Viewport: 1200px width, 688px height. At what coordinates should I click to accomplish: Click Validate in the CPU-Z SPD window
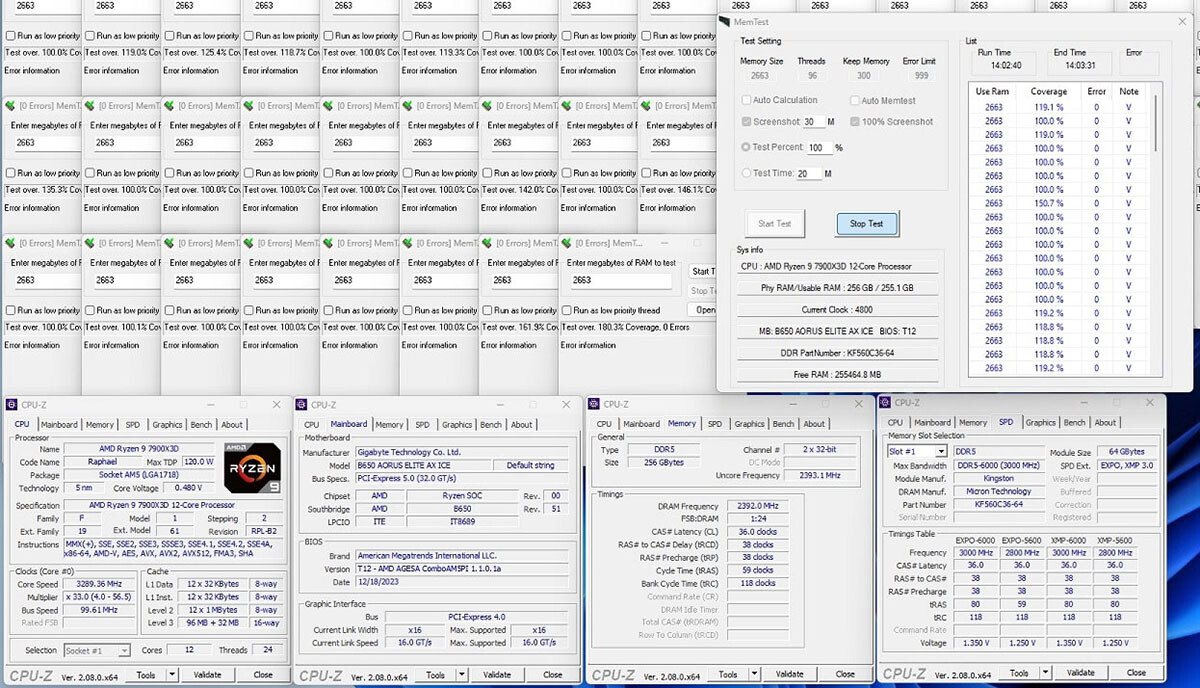(1081, 672)
